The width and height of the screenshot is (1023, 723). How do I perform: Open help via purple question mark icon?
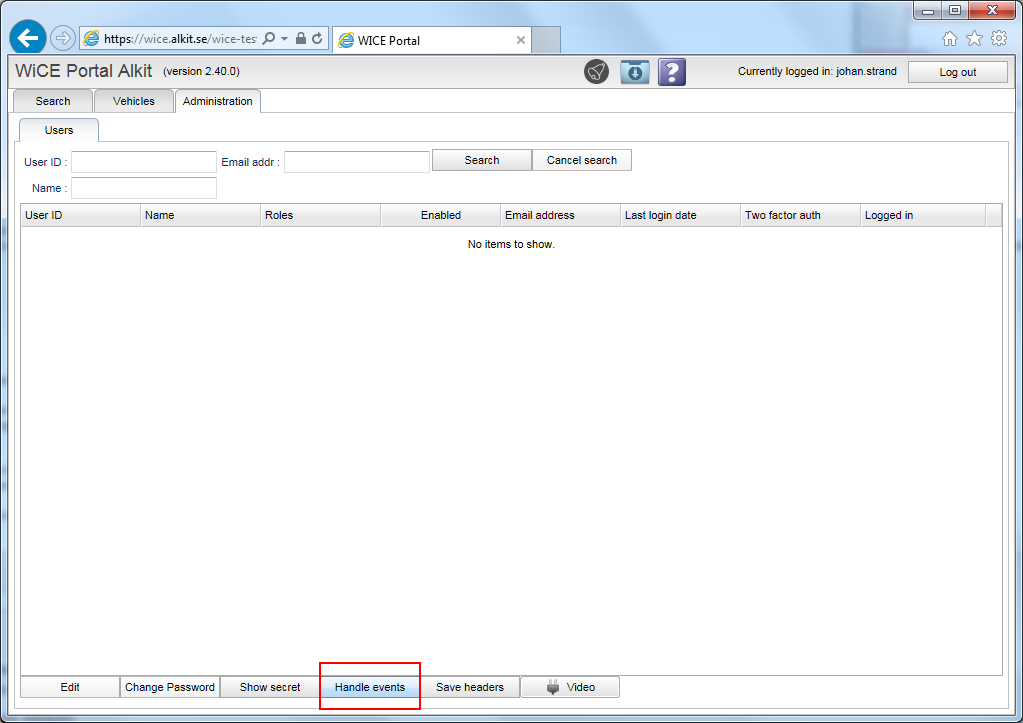[672, 72]
